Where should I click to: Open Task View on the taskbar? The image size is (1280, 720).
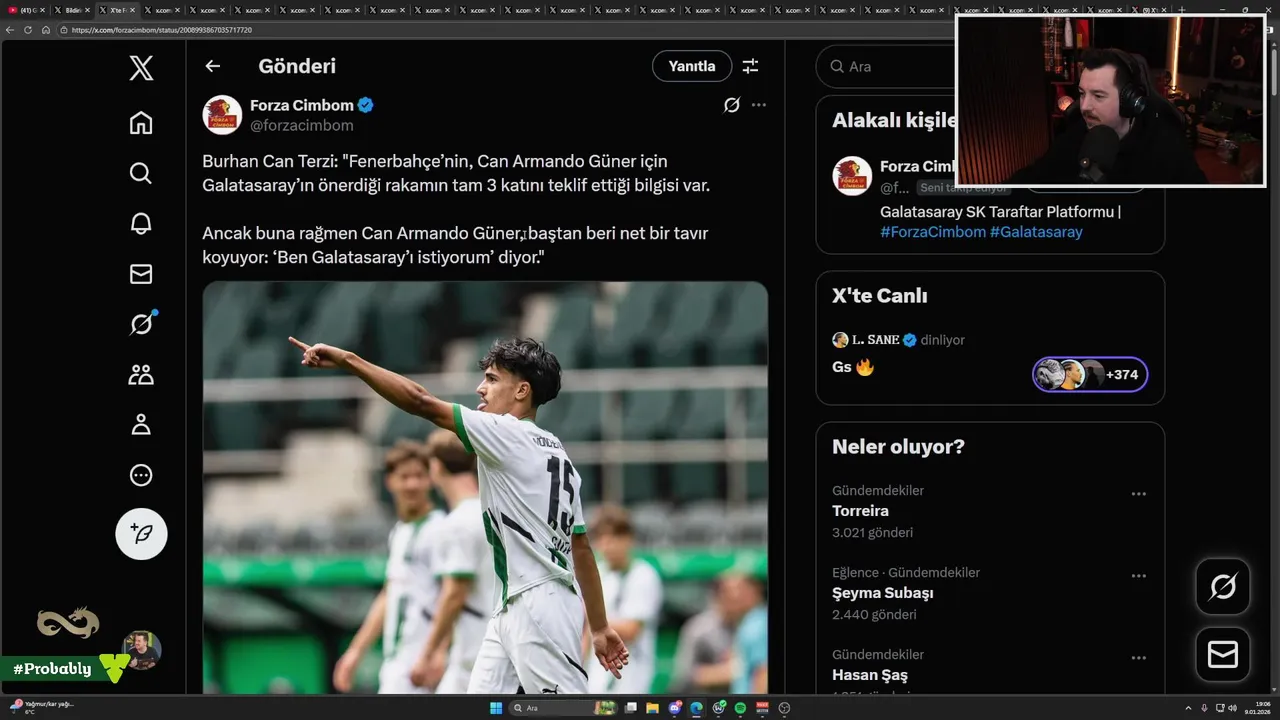[631, 708]
